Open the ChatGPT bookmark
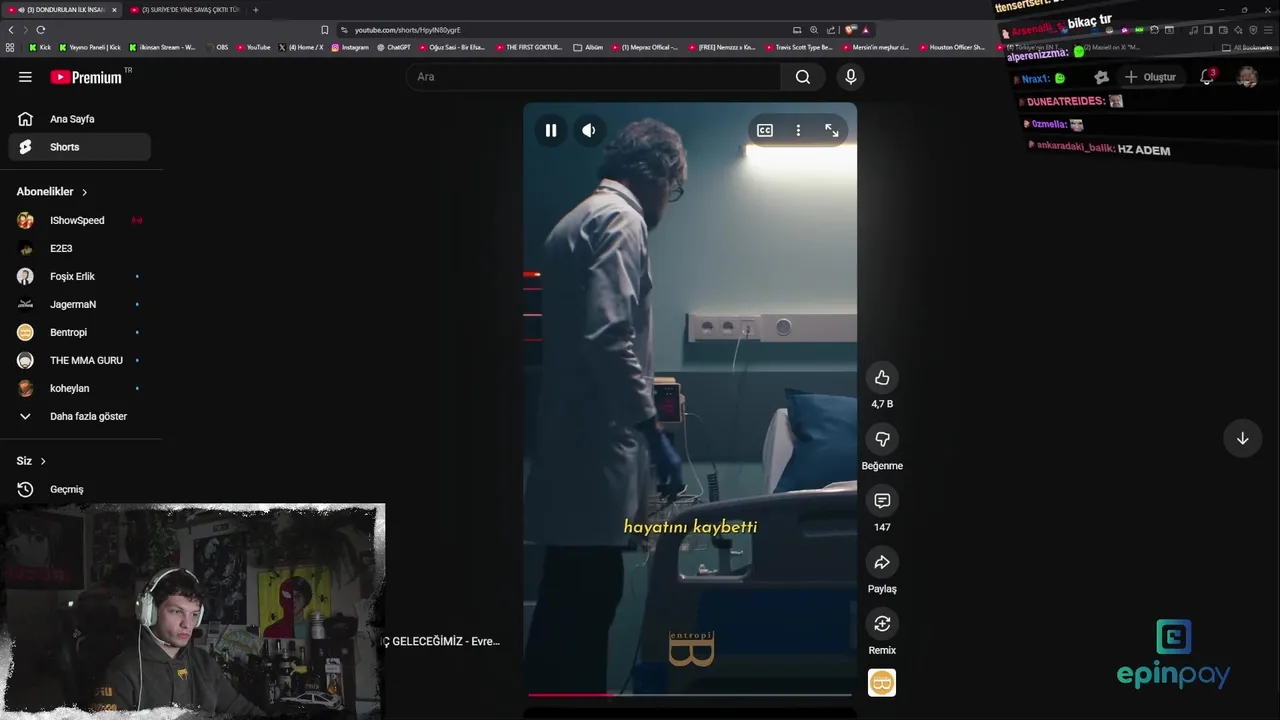This screenshot has width=1280, height=720. click(x=394, y=47)
